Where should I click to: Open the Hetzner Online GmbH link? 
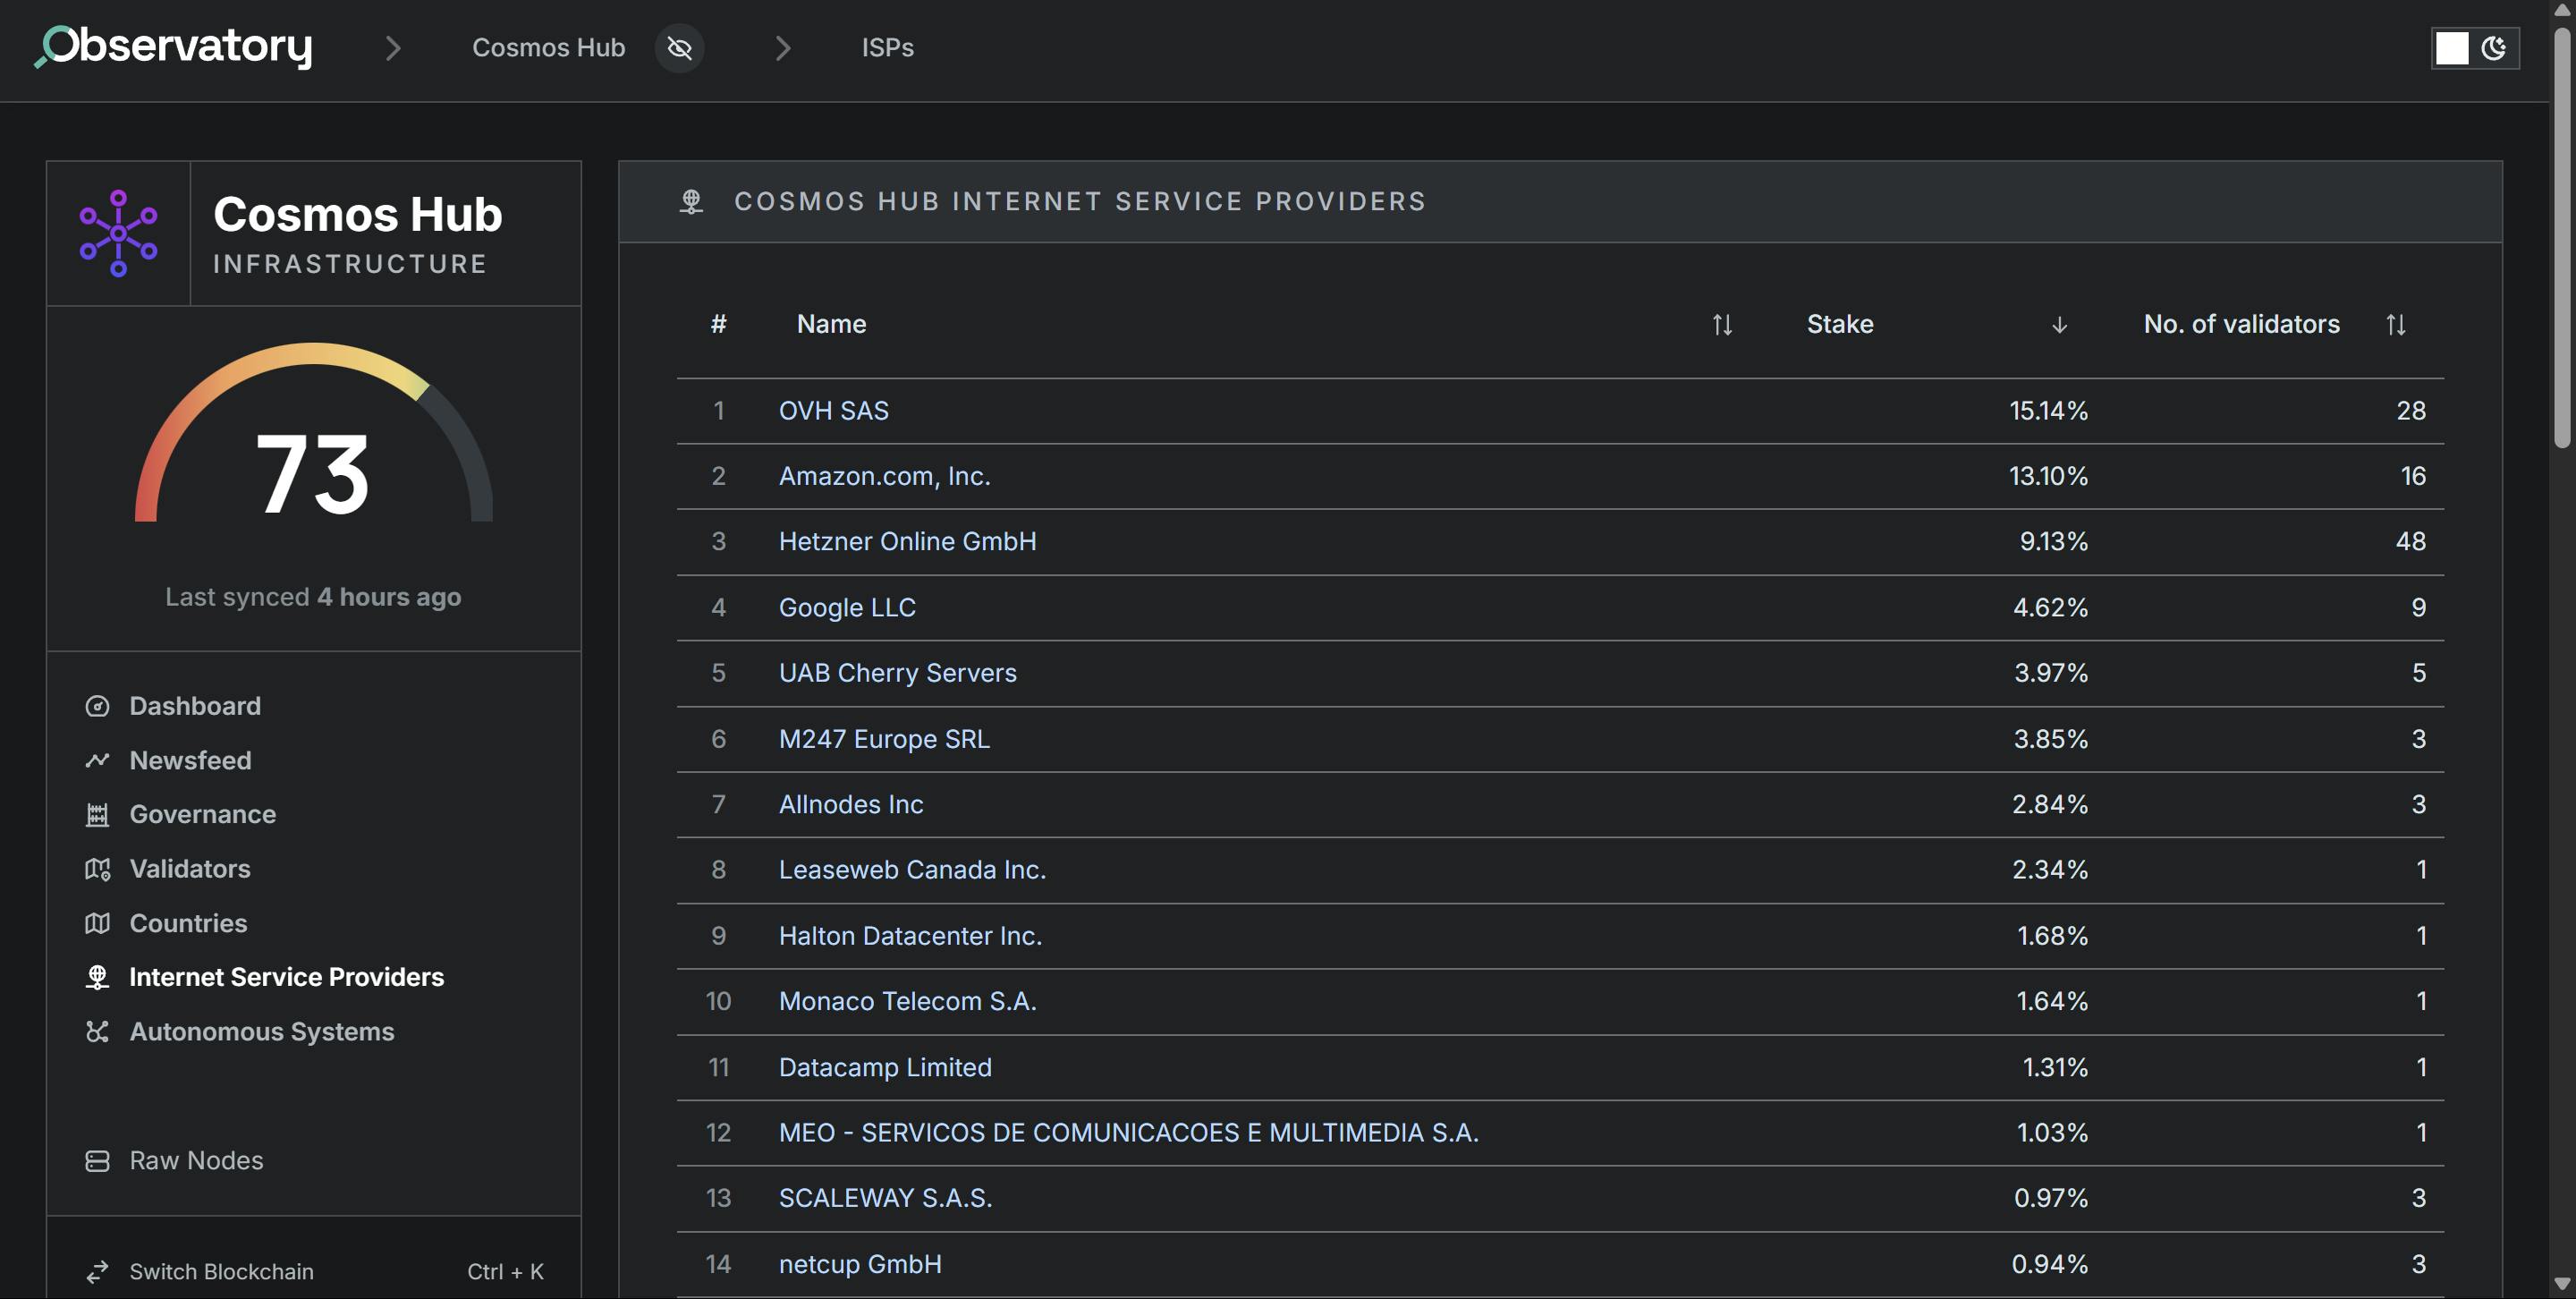pos(907,541)
